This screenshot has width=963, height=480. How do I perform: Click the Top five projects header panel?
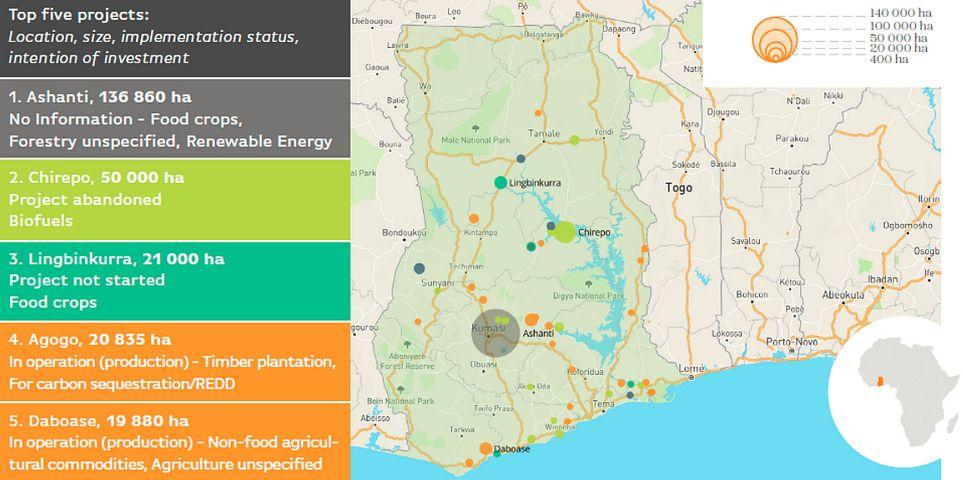pyautogui.click(x=175, y=38)
